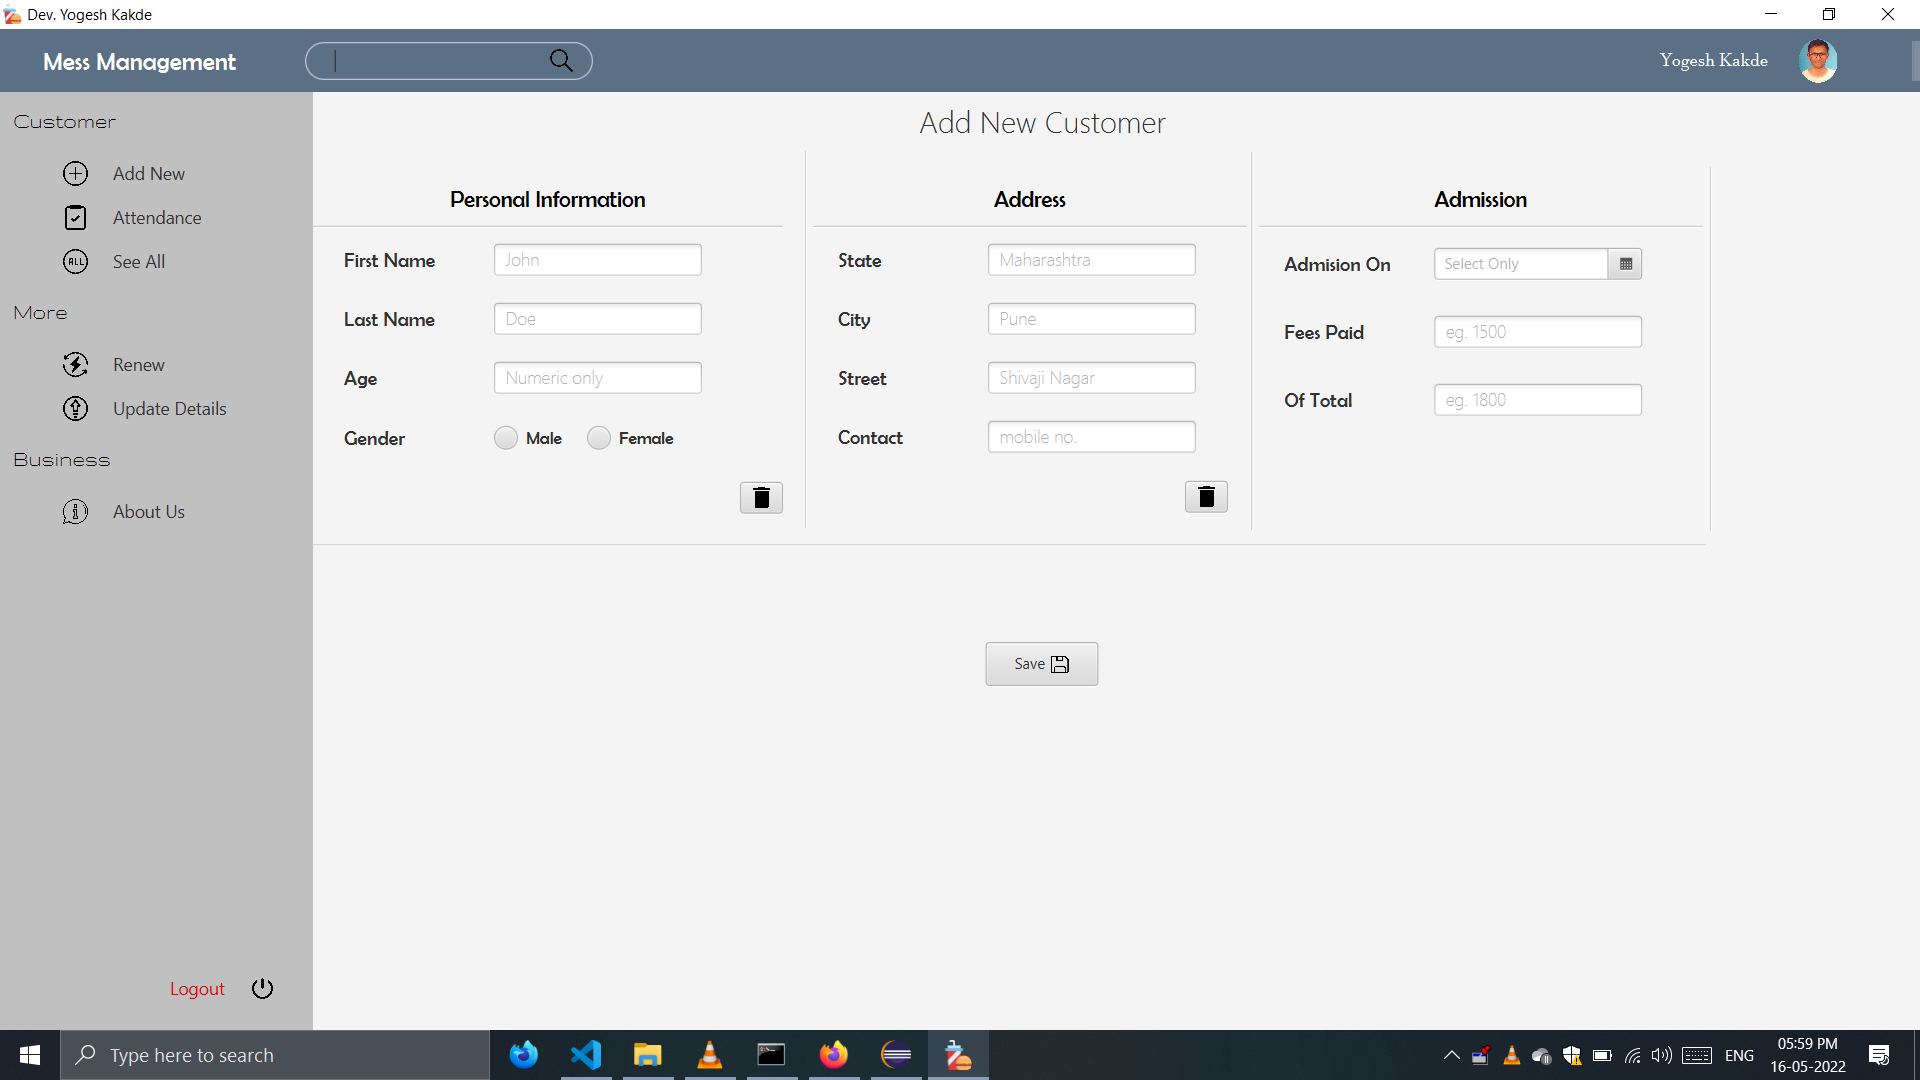The height and width of the screenshot is (1080, 1920).
Task: Click the Save button
Action: (1041, 663)
